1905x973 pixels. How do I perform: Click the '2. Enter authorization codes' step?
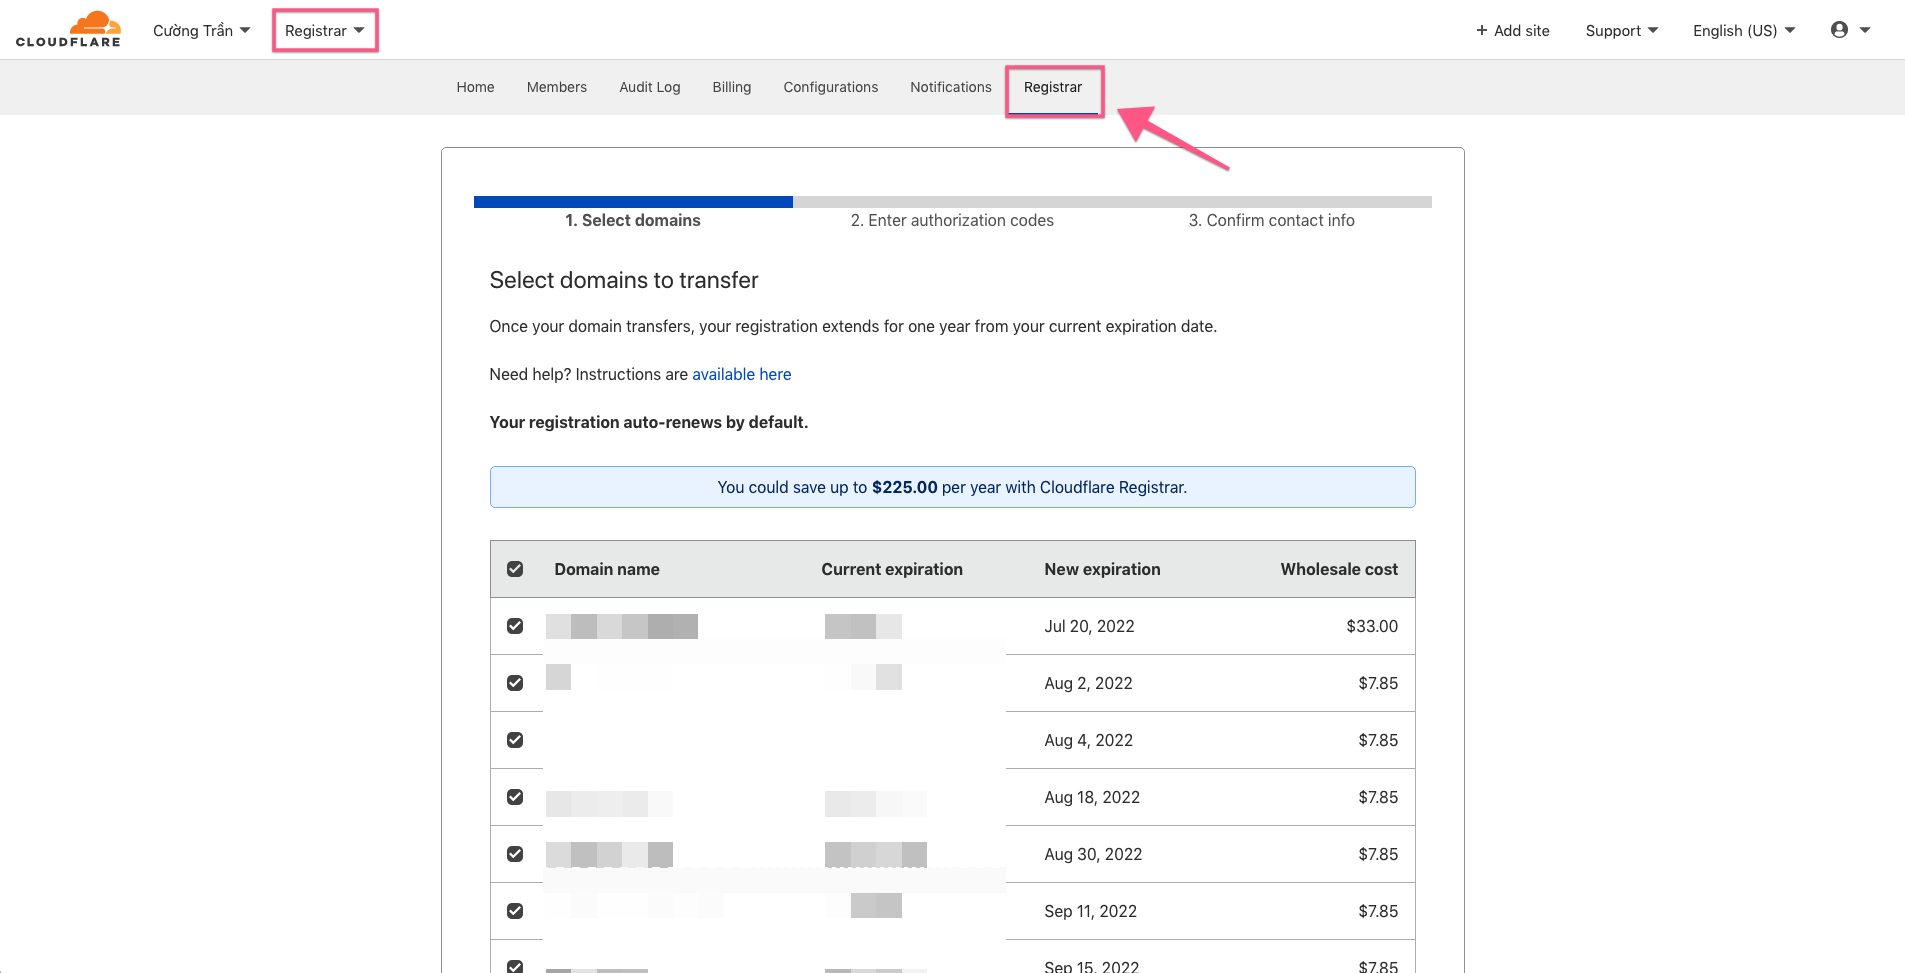pyautogui.click(x=952, y=220)
